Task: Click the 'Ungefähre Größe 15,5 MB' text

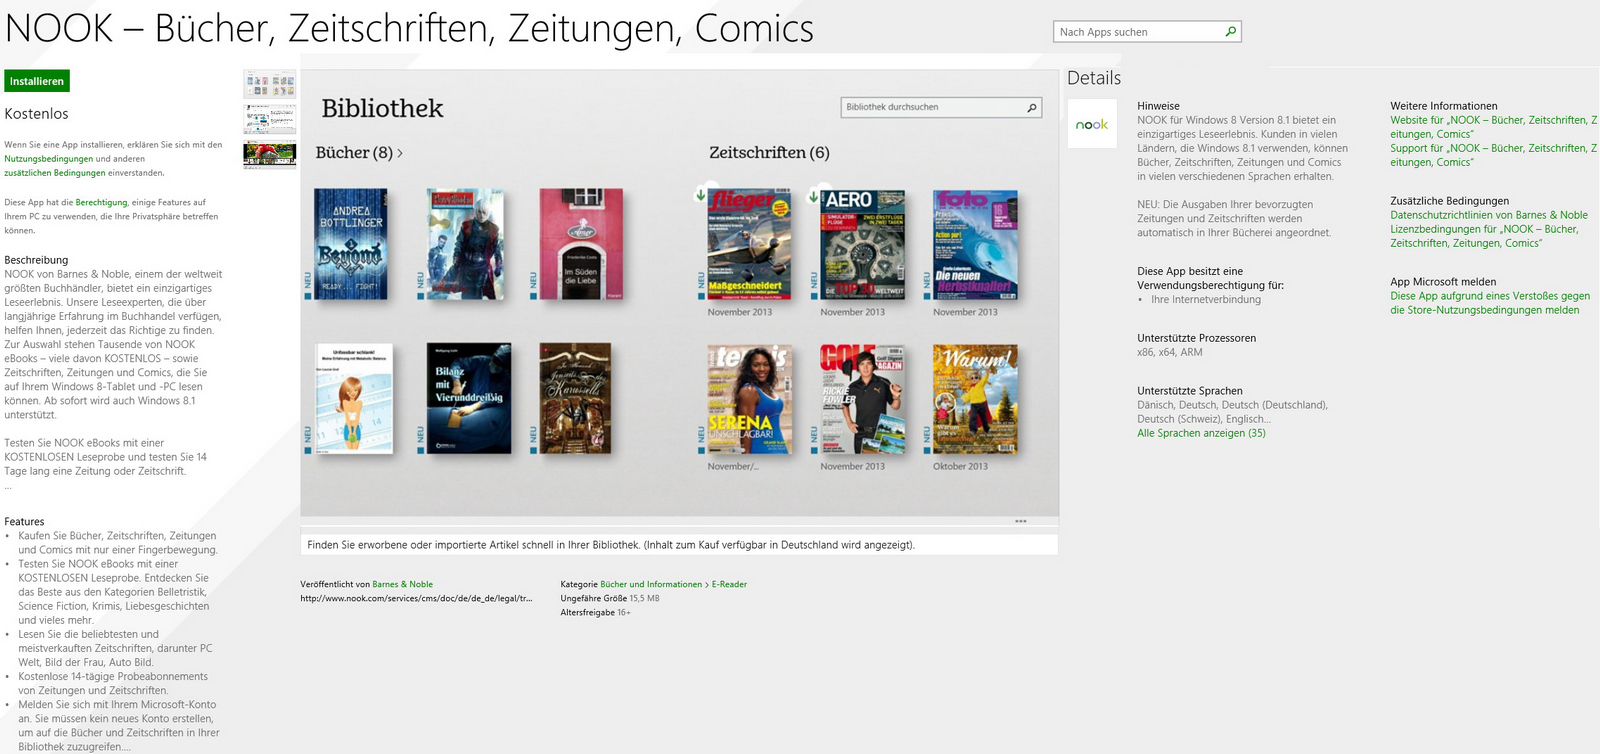Action: [x=610, y=598]
